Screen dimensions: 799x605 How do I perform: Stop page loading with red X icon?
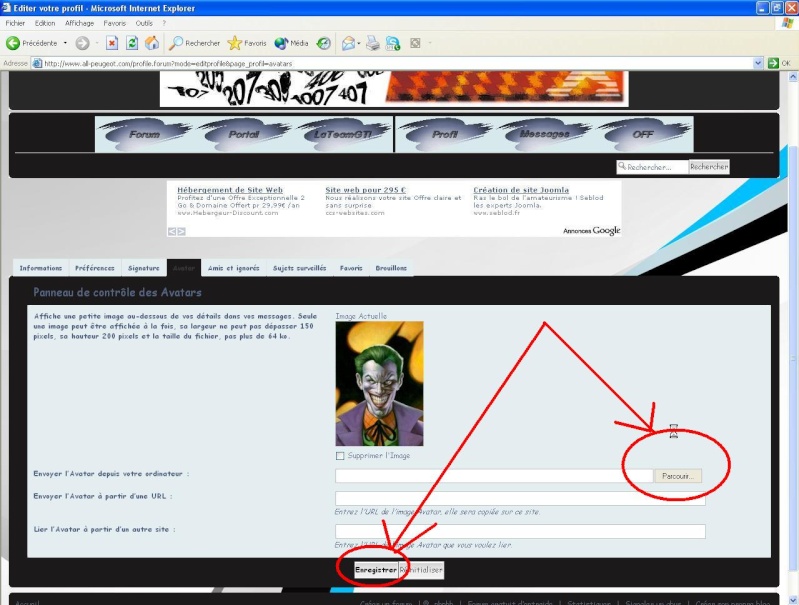[112, 43]
